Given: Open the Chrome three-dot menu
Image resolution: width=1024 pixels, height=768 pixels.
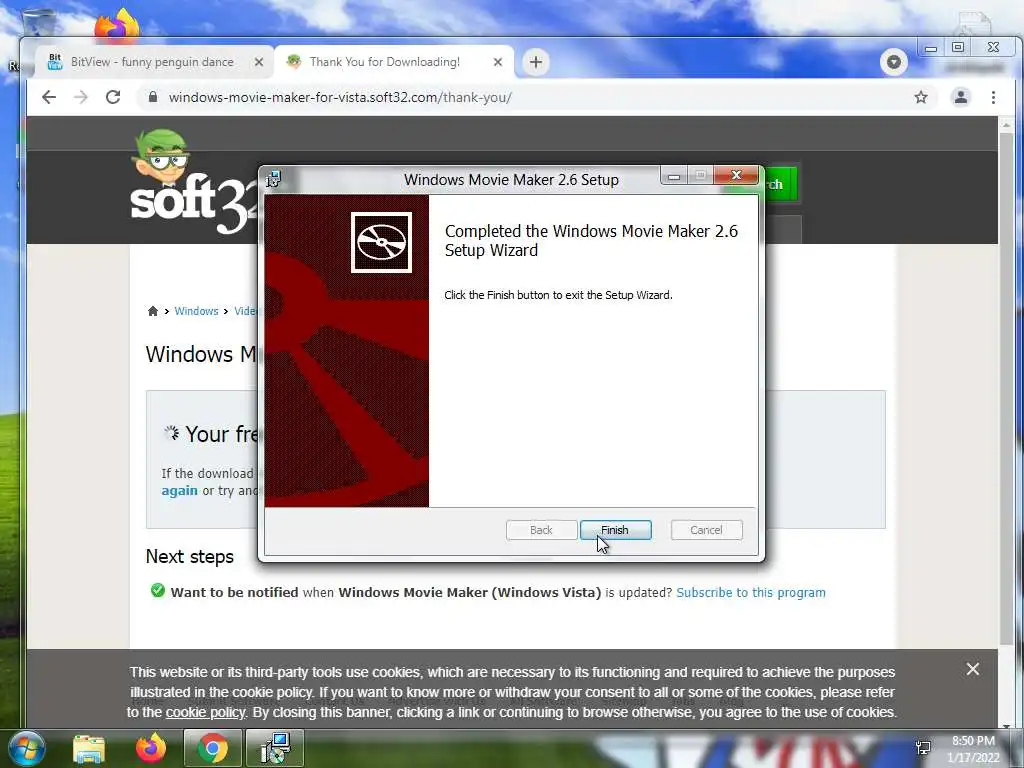Looking at the screenshot, I should coord(993,97).
